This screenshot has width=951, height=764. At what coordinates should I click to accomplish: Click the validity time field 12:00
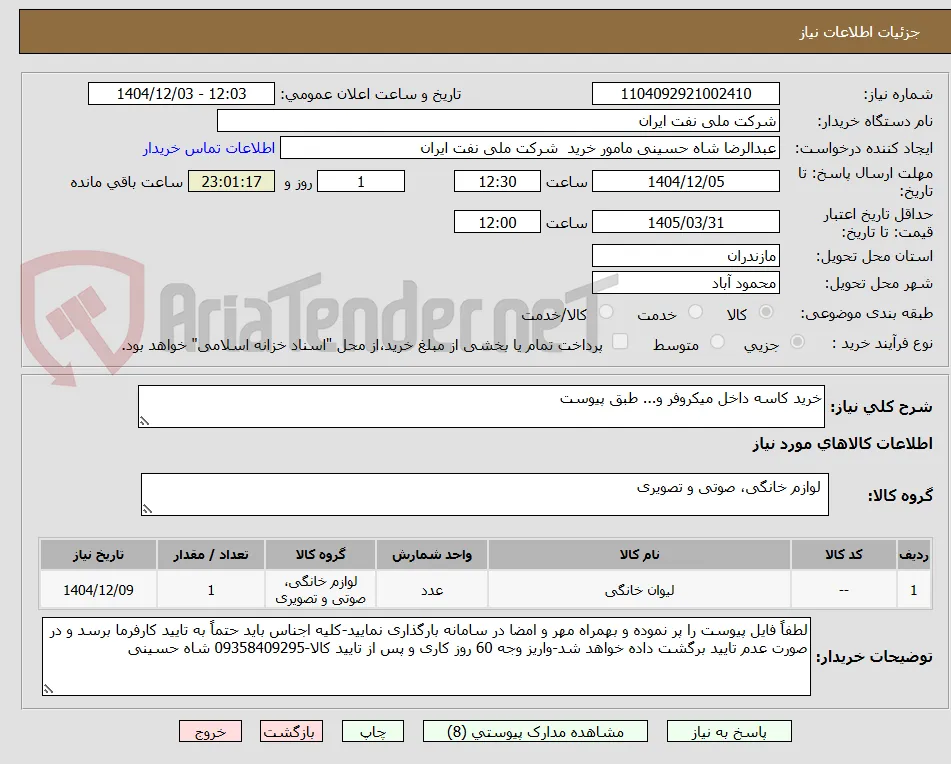(x=497, y=222)
